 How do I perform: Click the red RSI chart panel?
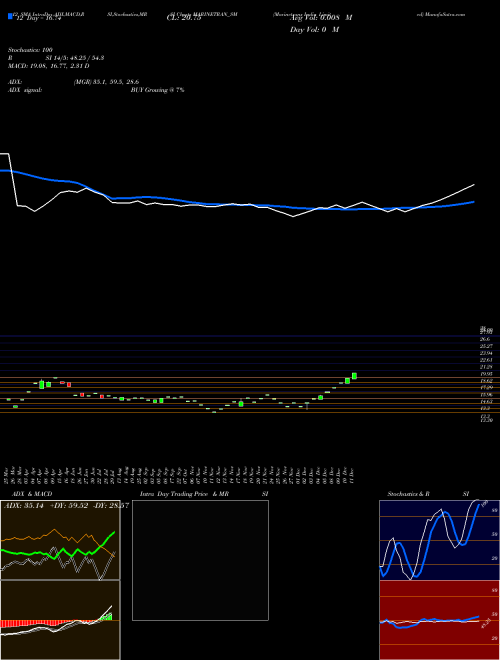pyautogui.click(x=439, y=620)
